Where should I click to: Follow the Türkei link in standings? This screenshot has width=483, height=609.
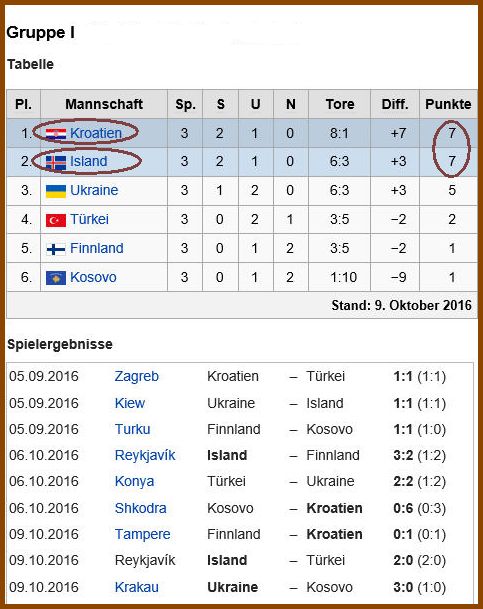pyautogui.click(x=89, y=219)
